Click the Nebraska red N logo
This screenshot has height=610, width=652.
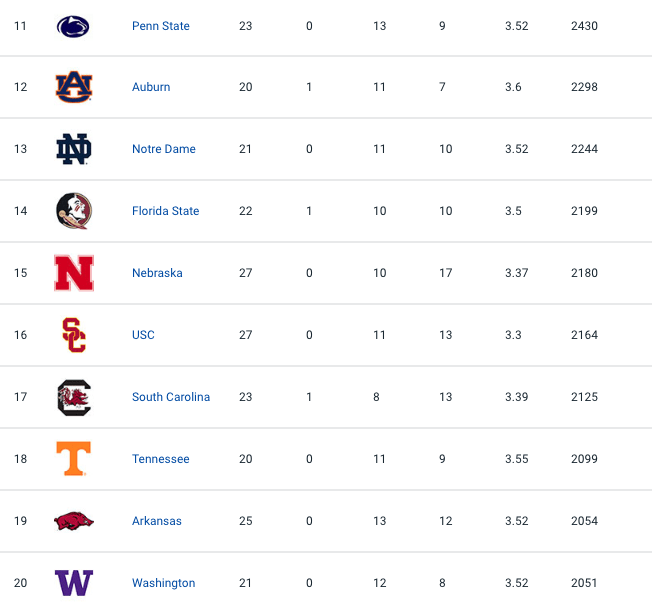point(74,273)
